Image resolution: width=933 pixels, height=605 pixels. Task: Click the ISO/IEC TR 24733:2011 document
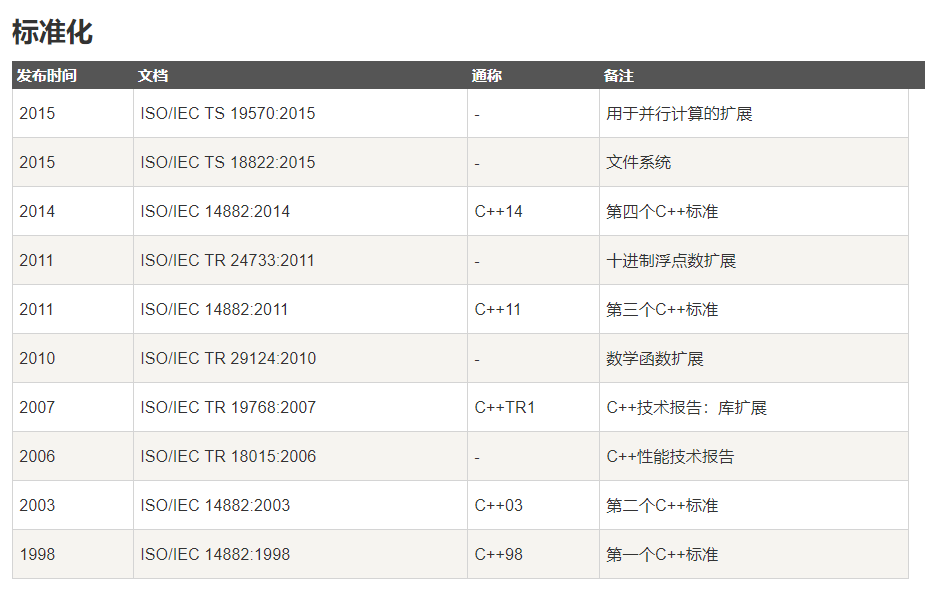(x=227, y=261)
